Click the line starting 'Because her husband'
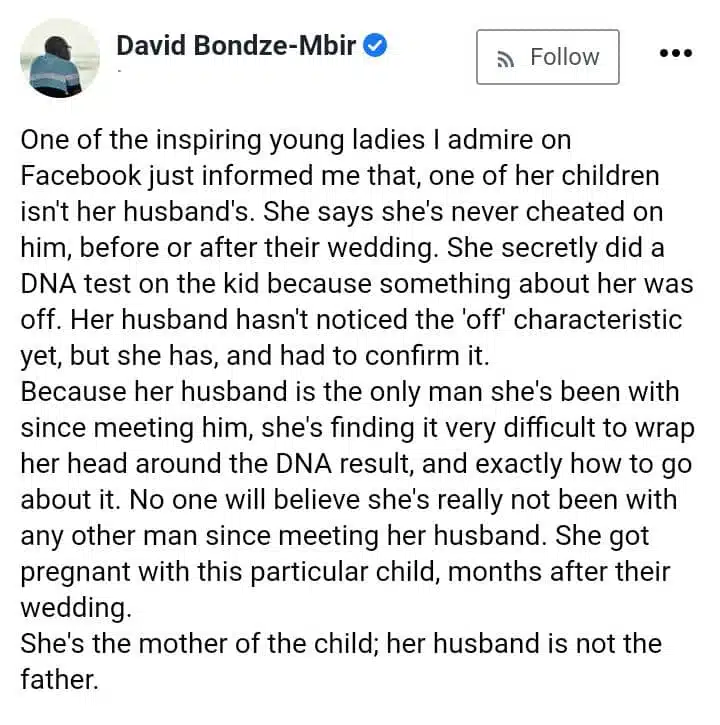Screen dimensions: 720x725 (x=350, y=393)
